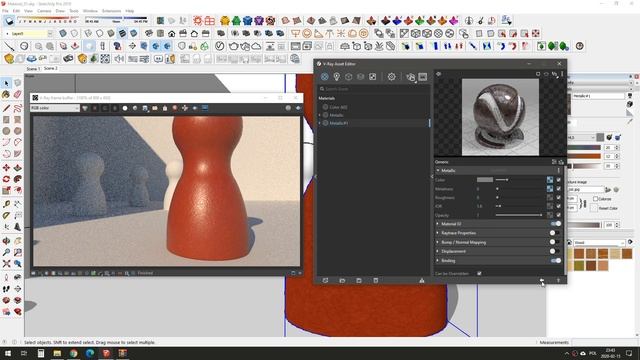Screen dimensions: 640x360
Task: Open V-Ray render Settings gear
Action: pos(391,77)
